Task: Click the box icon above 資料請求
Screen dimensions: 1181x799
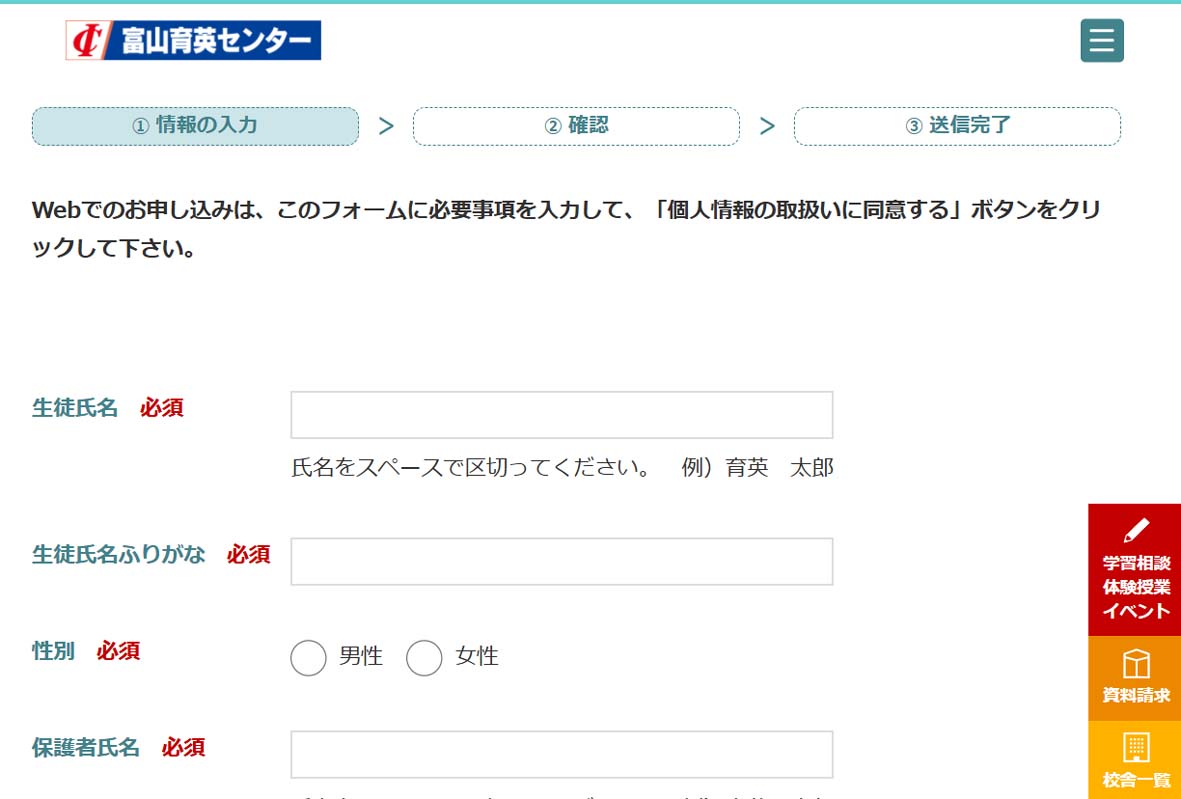Action: (x=1135, y=664)
